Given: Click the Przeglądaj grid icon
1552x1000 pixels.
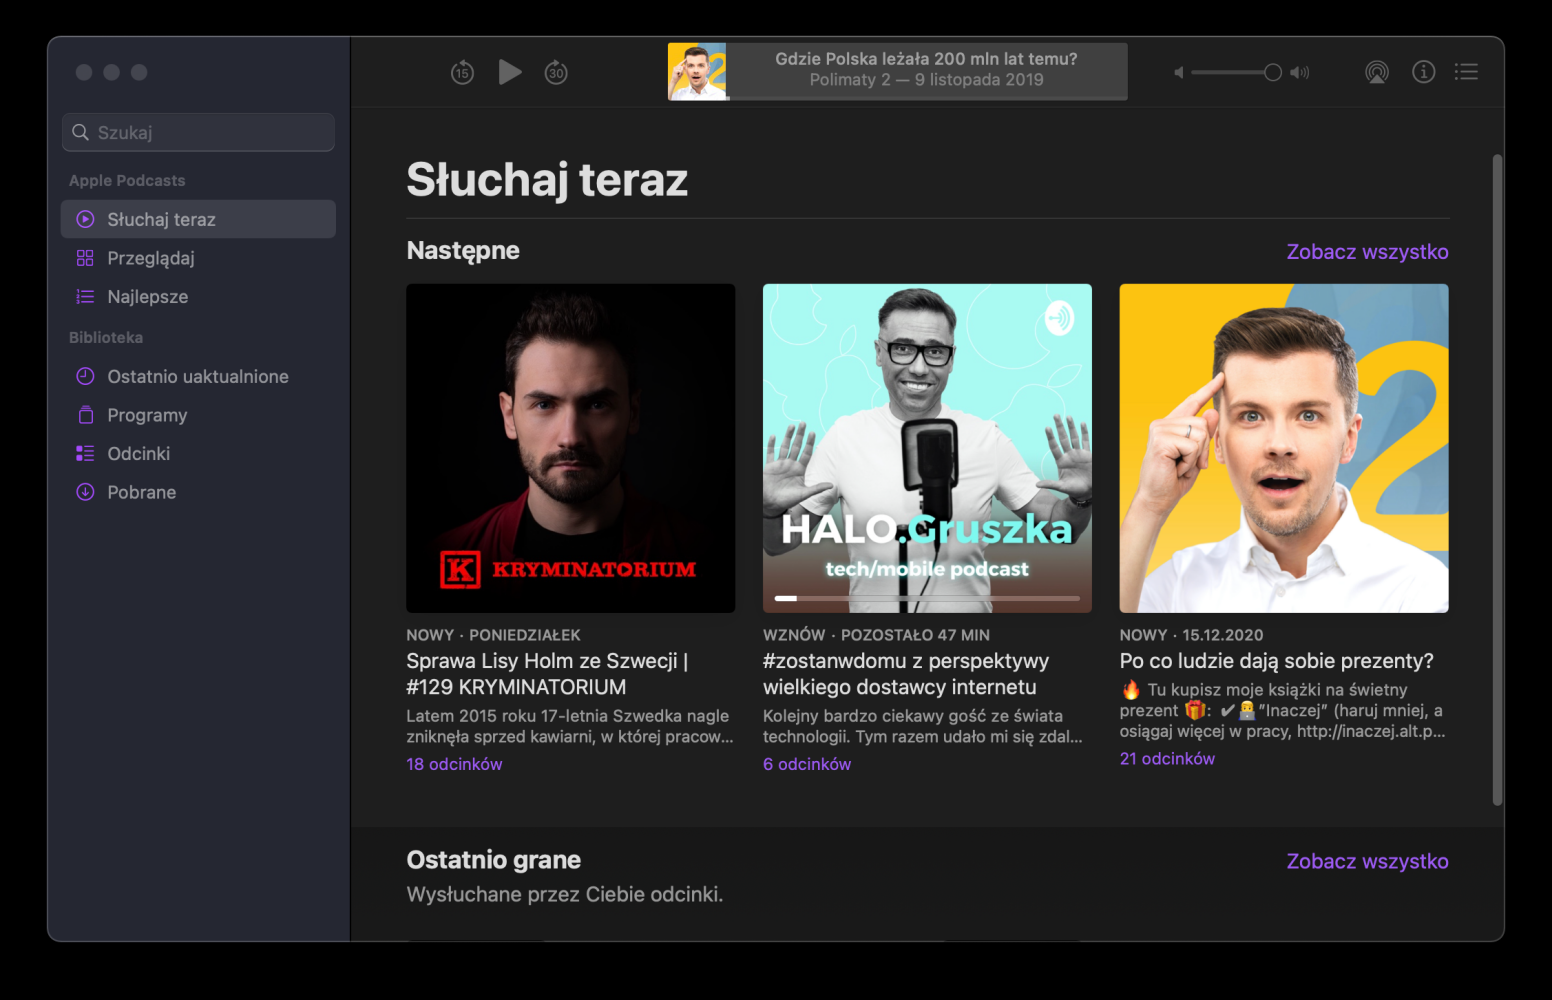Looking at the screenshot, I should click(x=85, y=258).
